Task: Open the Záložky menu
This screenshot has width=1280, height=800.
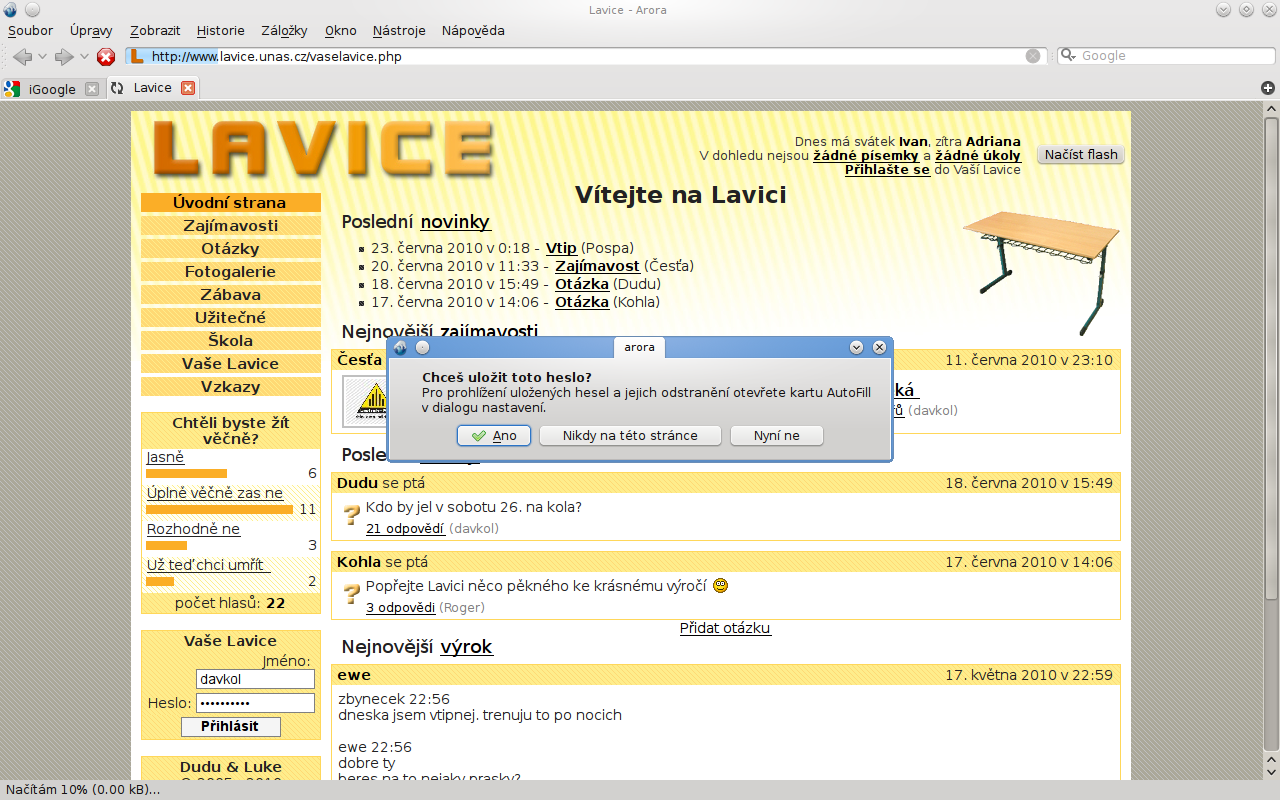Action: coord(284,30)
